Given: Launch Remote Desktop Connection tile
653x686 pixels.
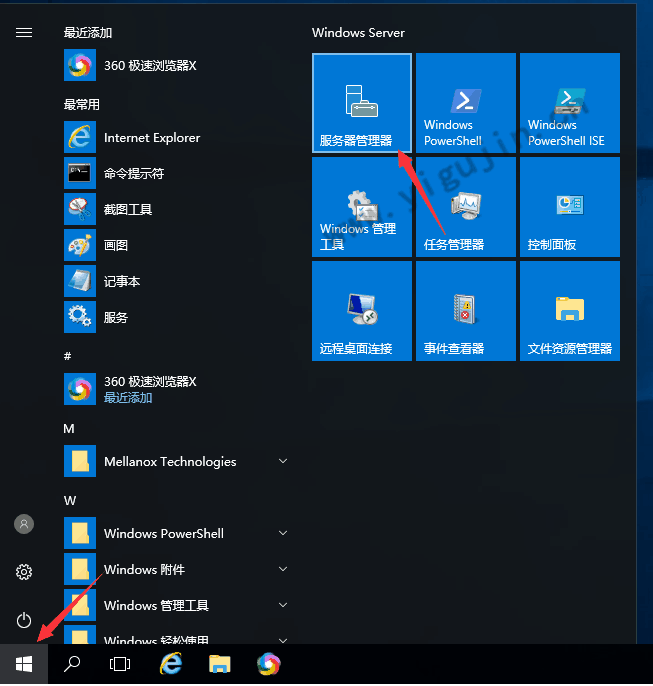Looking at the screenshot, I should 361,311.
